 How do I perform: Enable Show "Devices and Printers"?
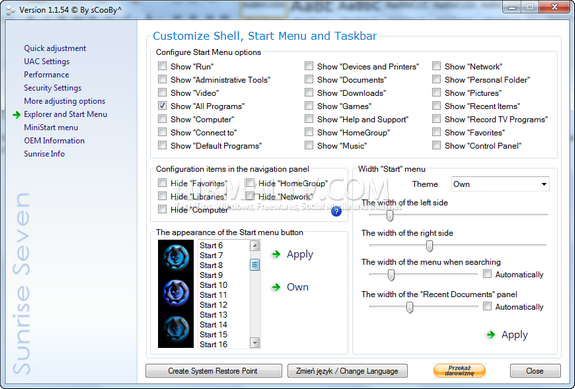[x=309, y=66]
